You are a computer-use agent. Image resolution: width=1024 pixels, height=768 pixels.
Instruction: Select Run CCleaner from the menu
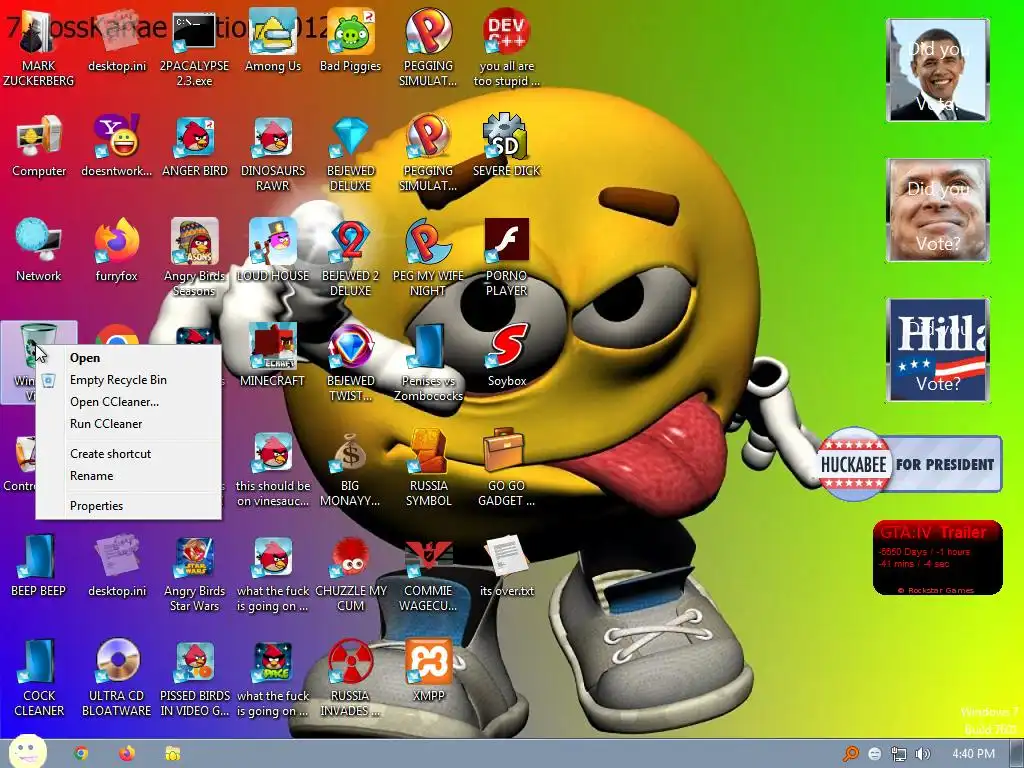[x=129, y=424]
